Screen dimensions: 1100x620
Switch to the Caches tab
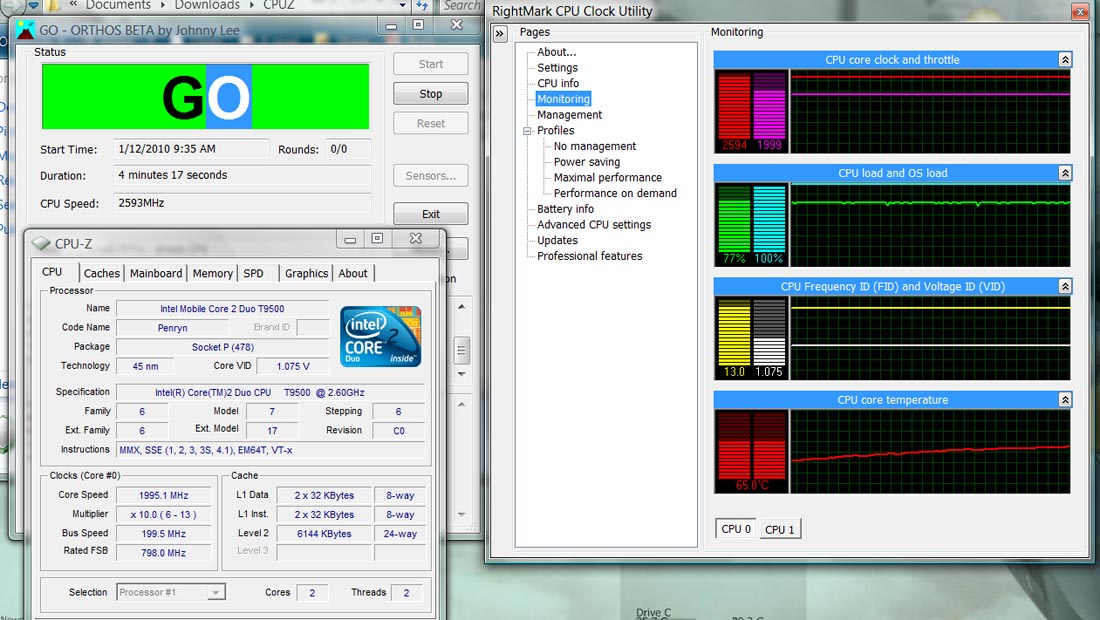click(102, 274)
